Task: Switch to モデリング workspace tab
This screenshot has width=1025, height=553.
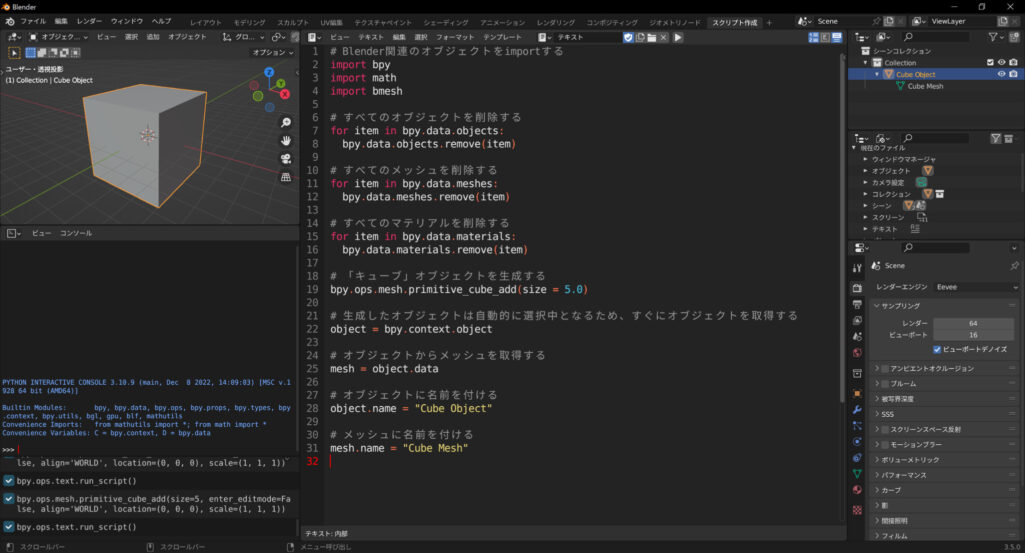Action: coord(249,22)
